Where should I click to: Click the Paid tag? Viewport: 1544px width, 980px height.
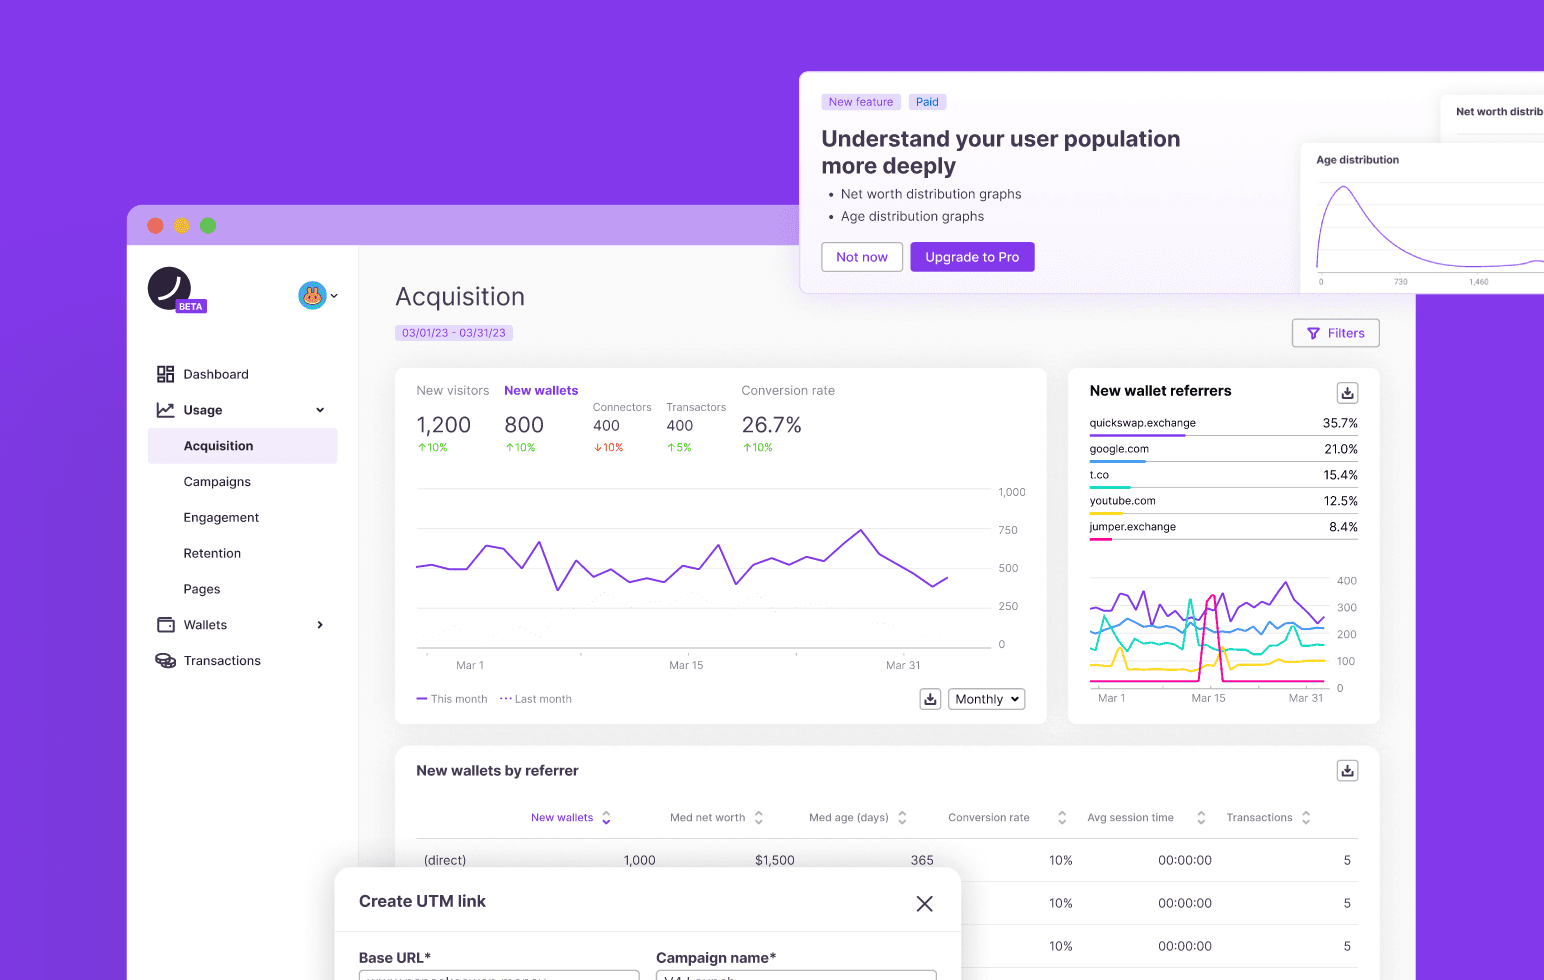(x=927, y=102)
